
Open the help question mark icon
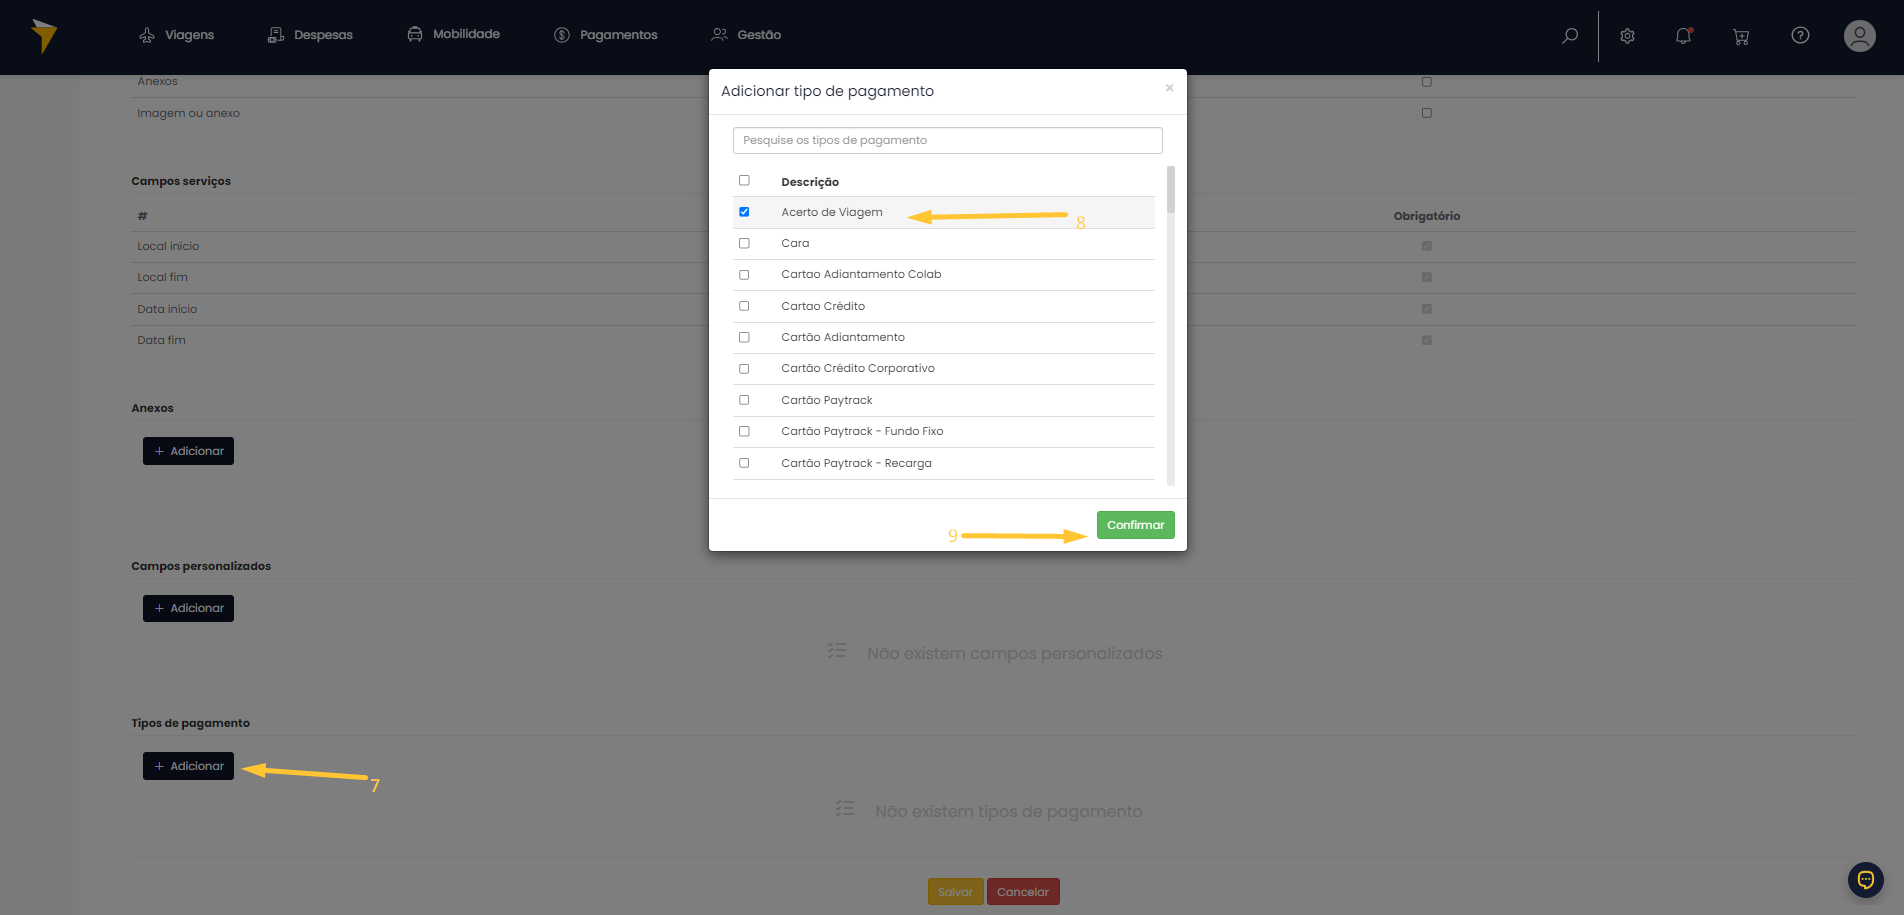pyautogui.click(x=1800, y=36)
